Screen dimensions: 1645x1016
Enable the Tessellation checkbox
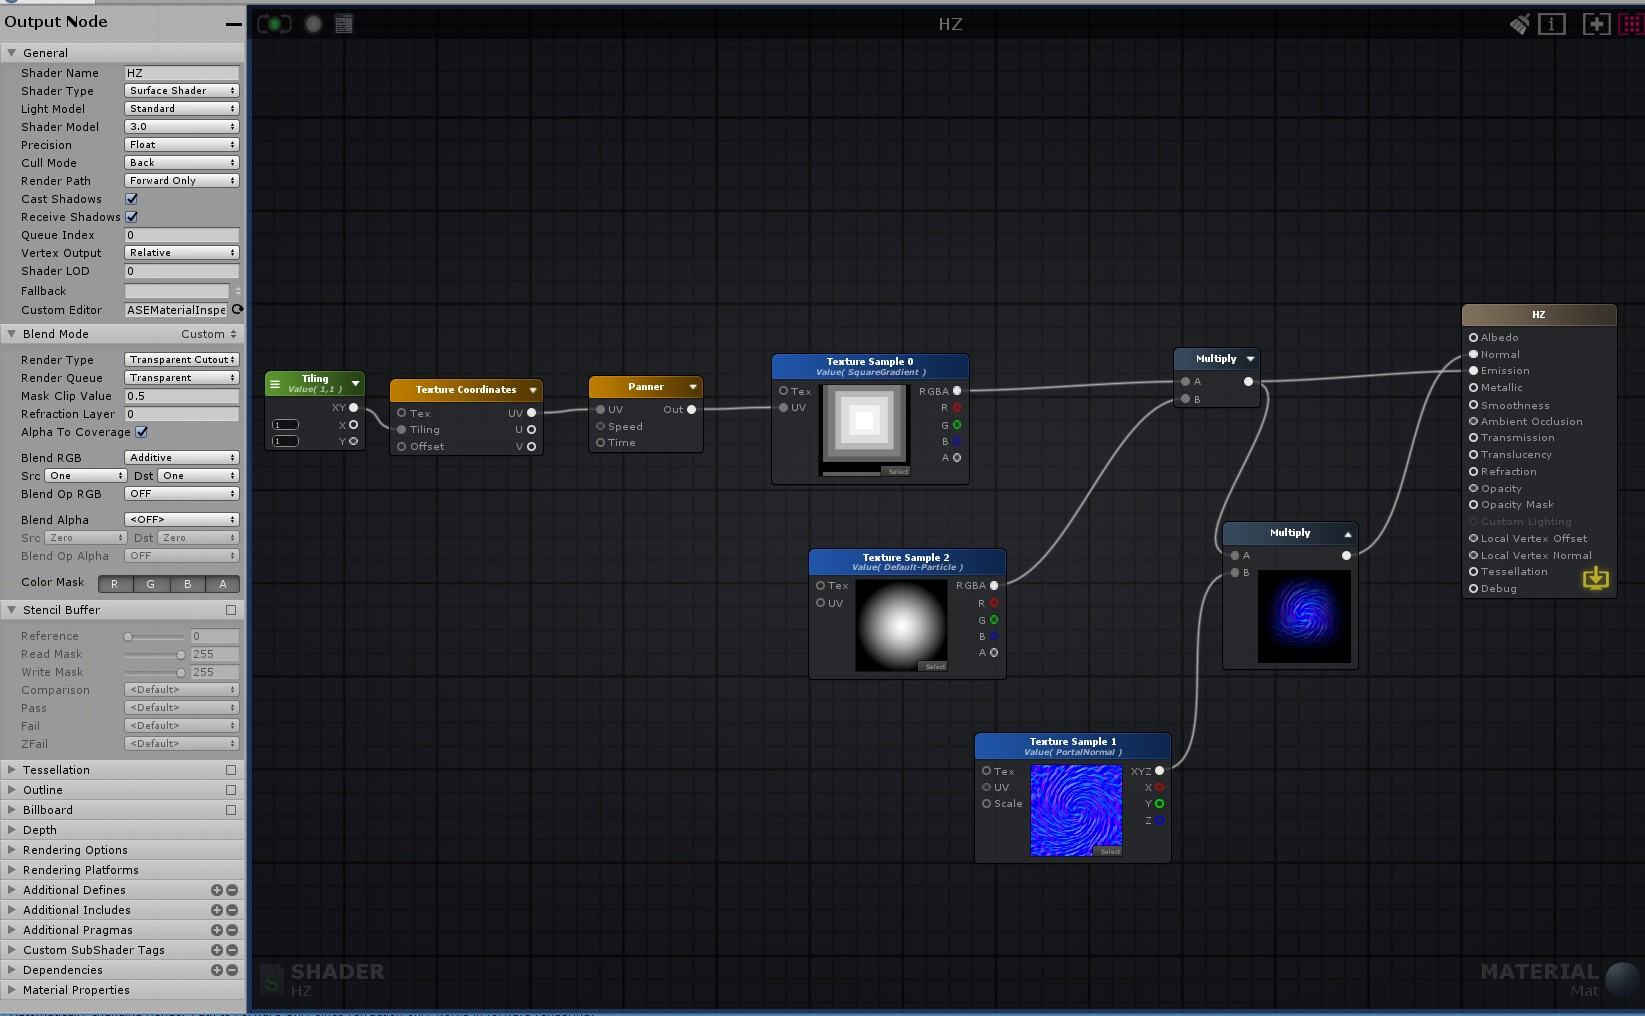[x=231, y=770]
